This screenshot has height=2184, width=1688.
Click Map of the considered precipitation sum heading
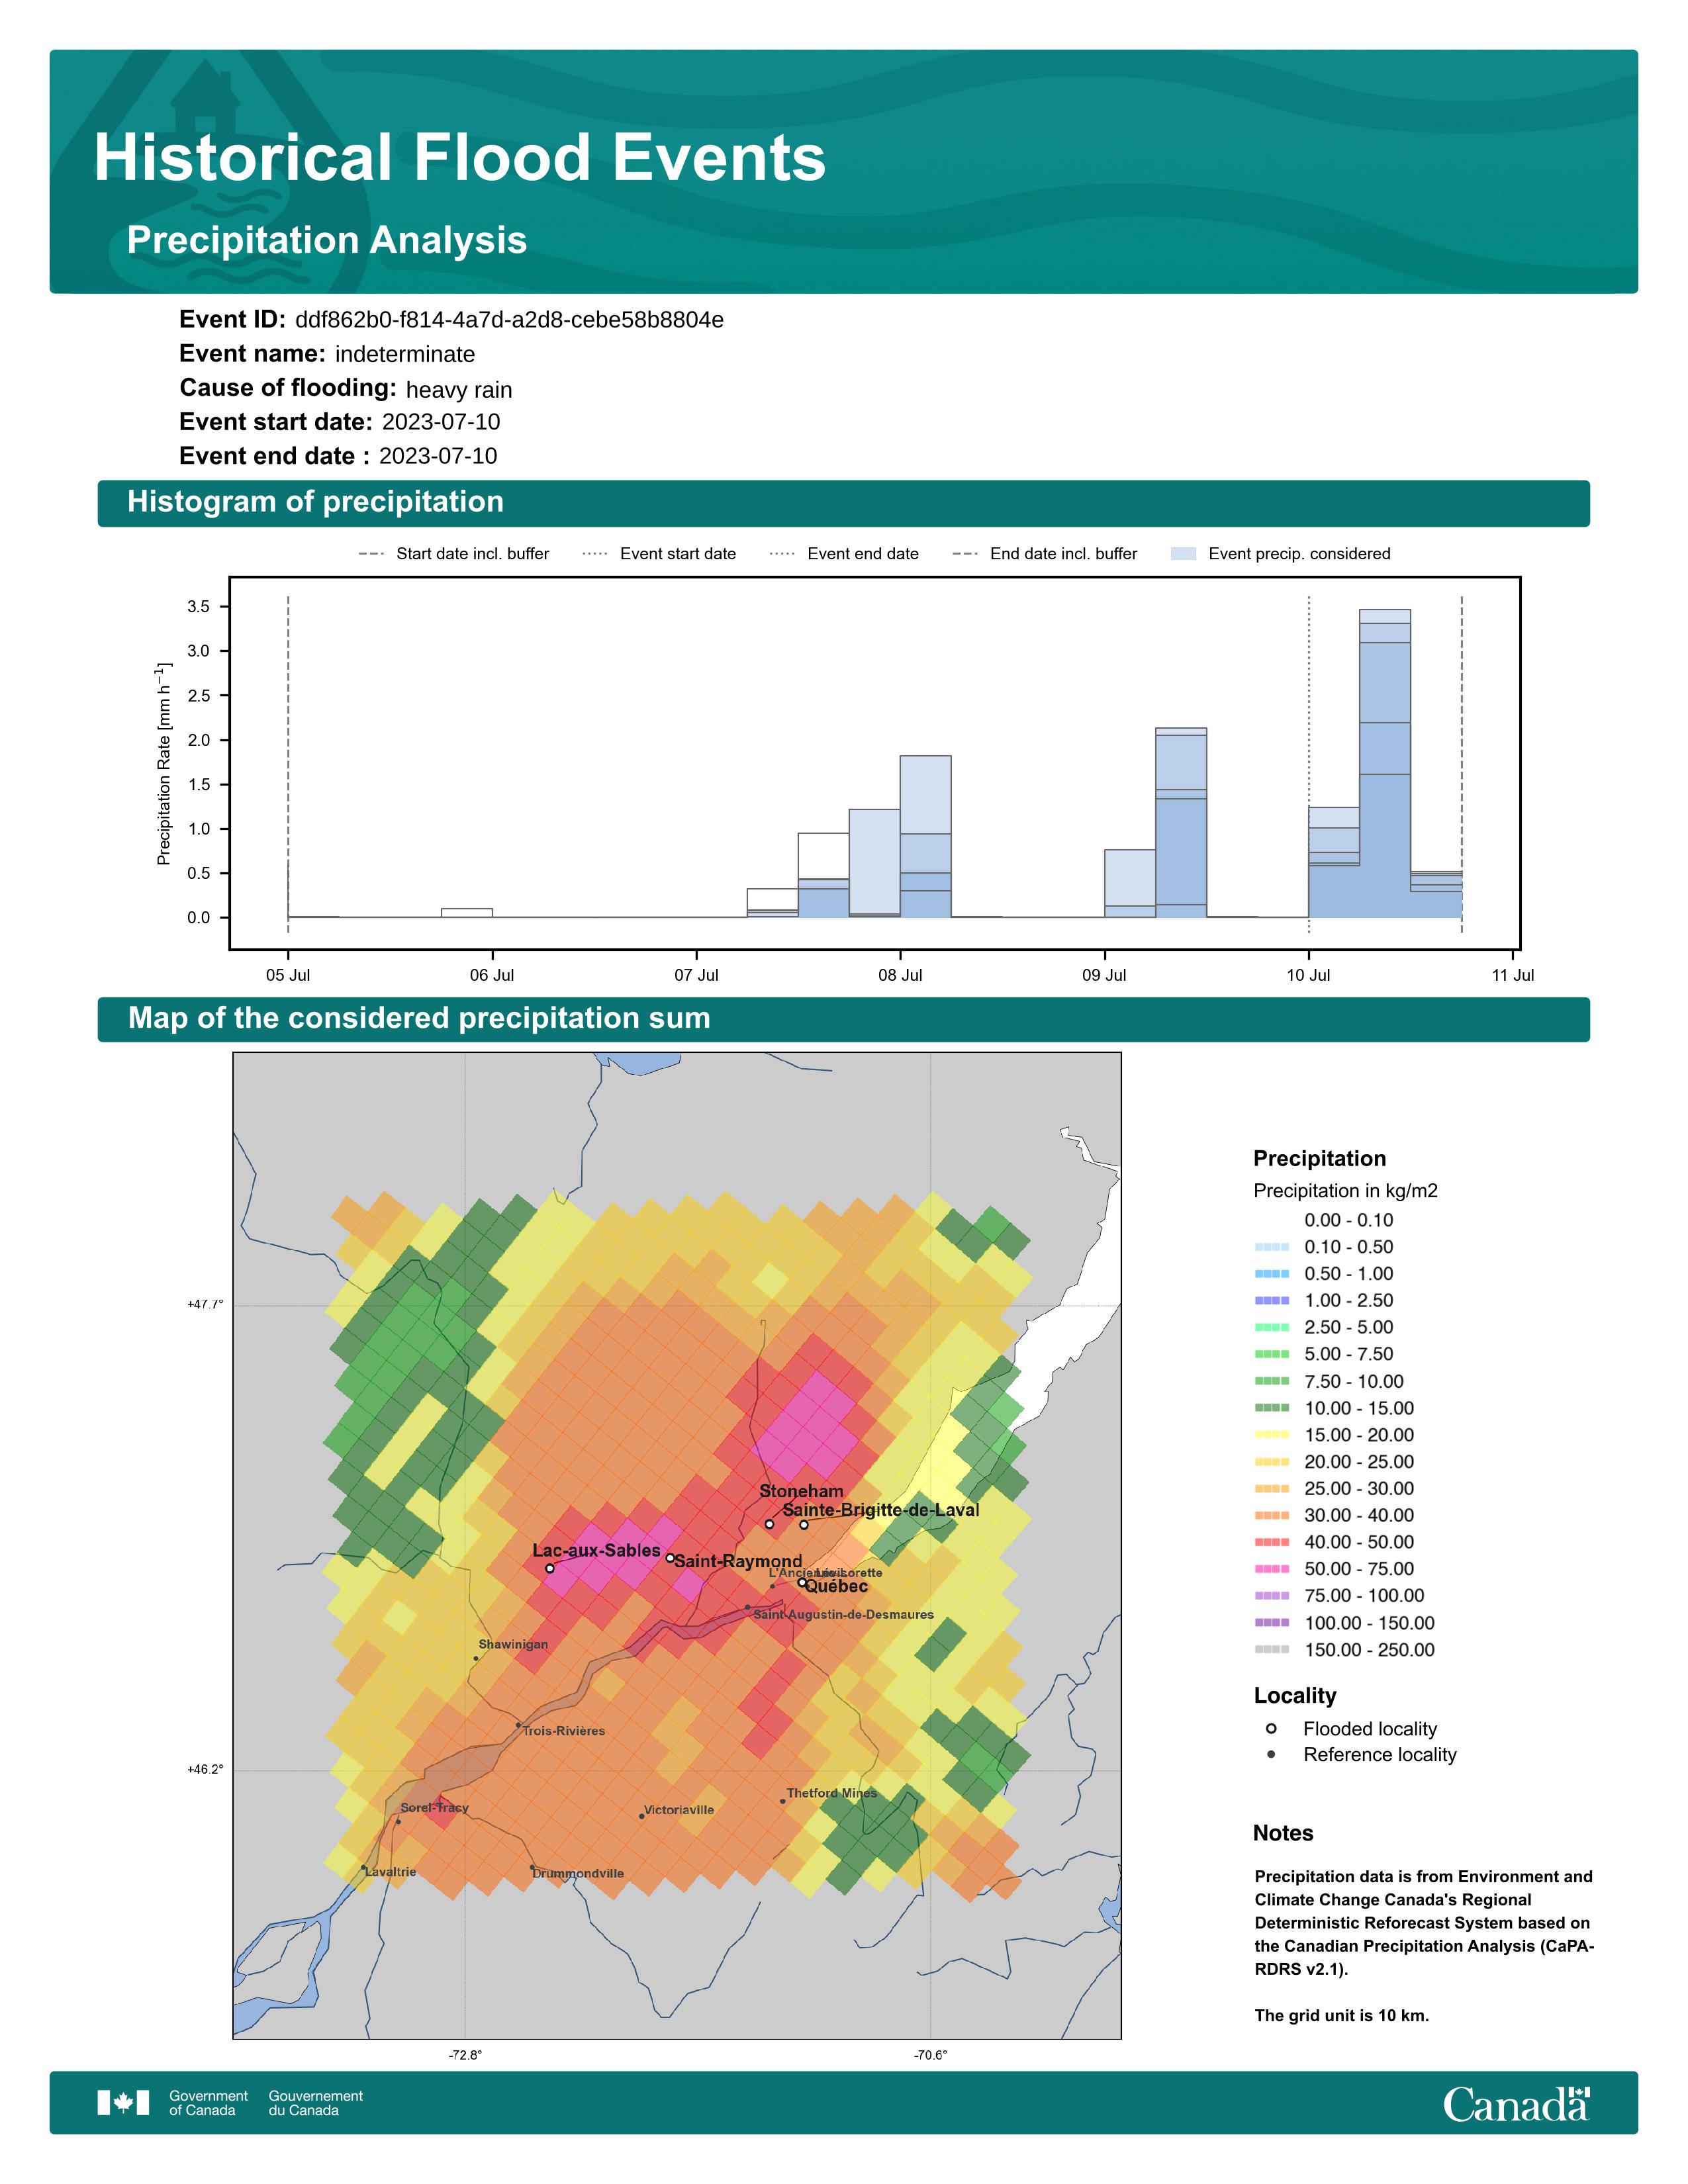[x=419, y=1018]
